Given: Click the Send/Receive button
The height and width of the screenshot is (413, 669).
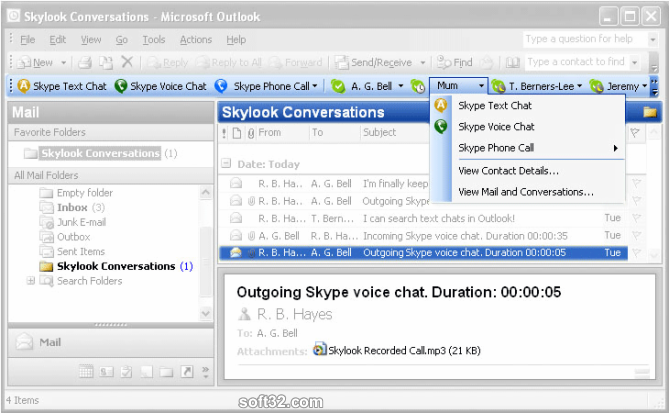Looking at the screenshot, I should [374, 63].
